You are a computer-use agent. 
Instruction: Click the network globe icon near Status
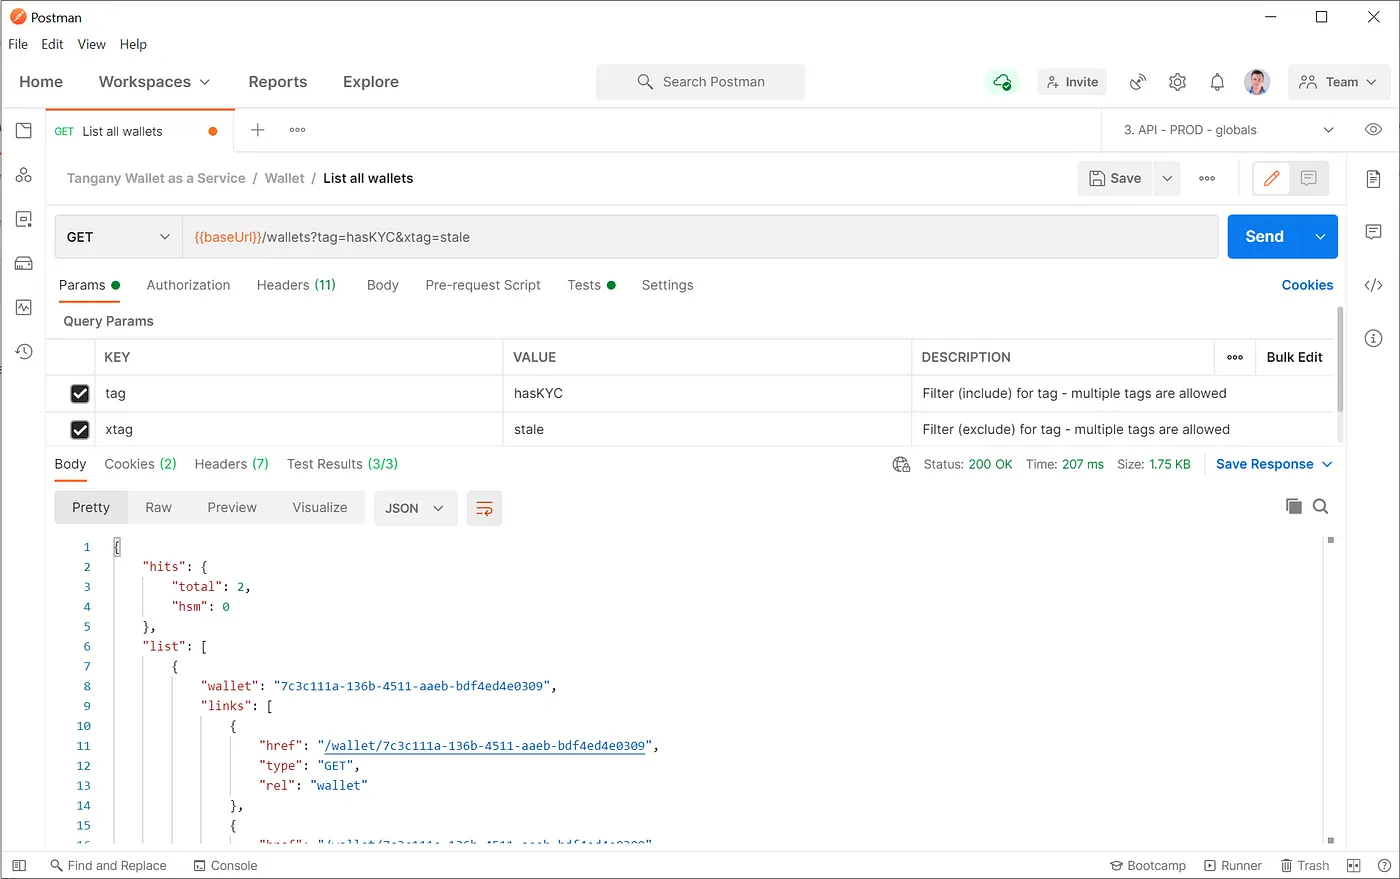click(x=902, y=464)
